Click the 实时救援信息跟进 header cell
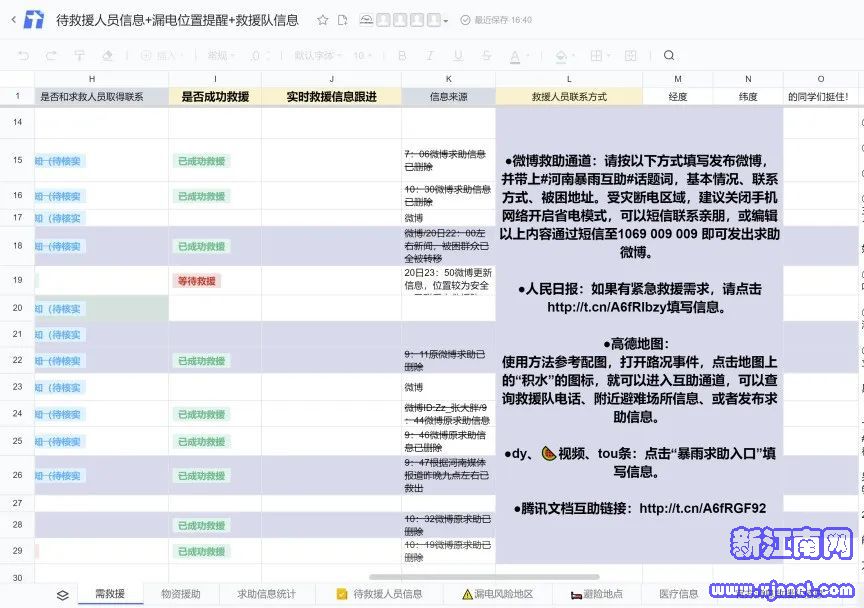 331,96
